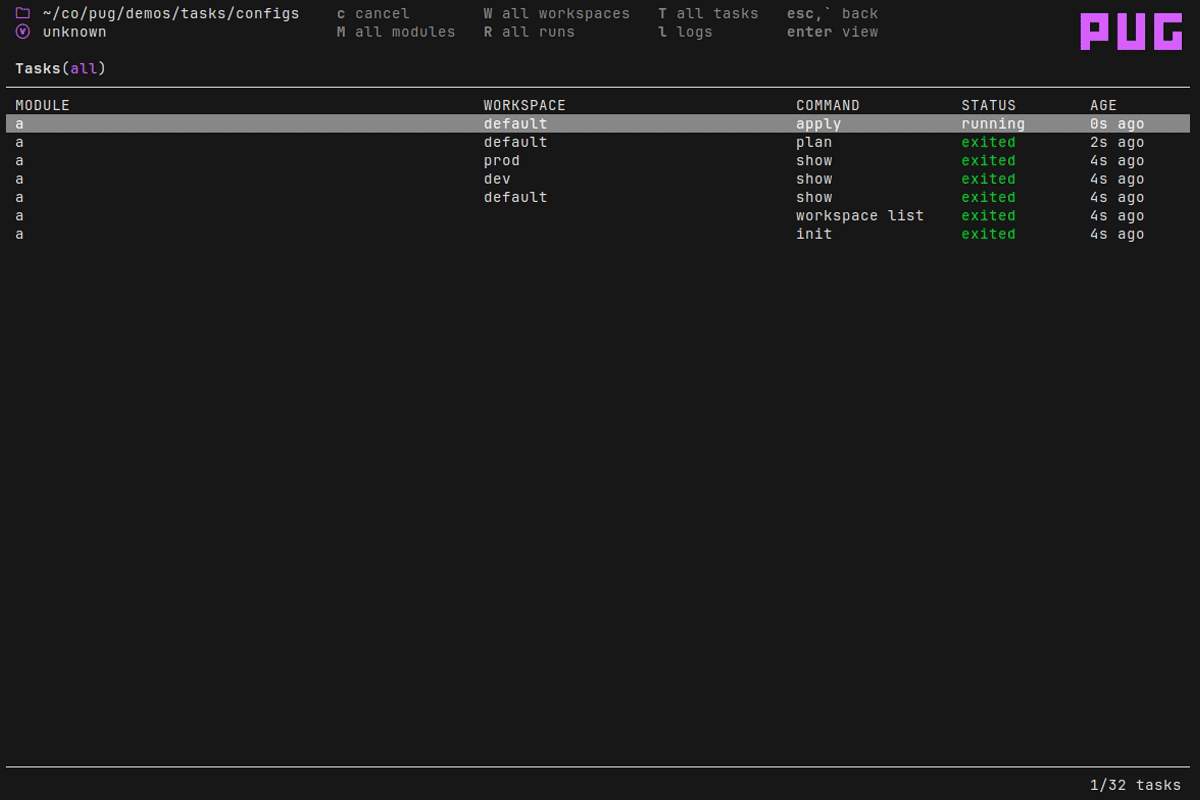
Task: Click the AGE column header
Action: point(1103,105)
